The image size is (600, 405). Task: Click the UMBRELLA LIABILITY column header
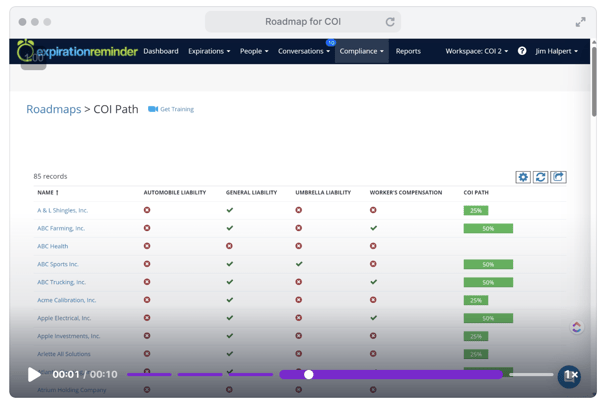[x=323, y=193]
